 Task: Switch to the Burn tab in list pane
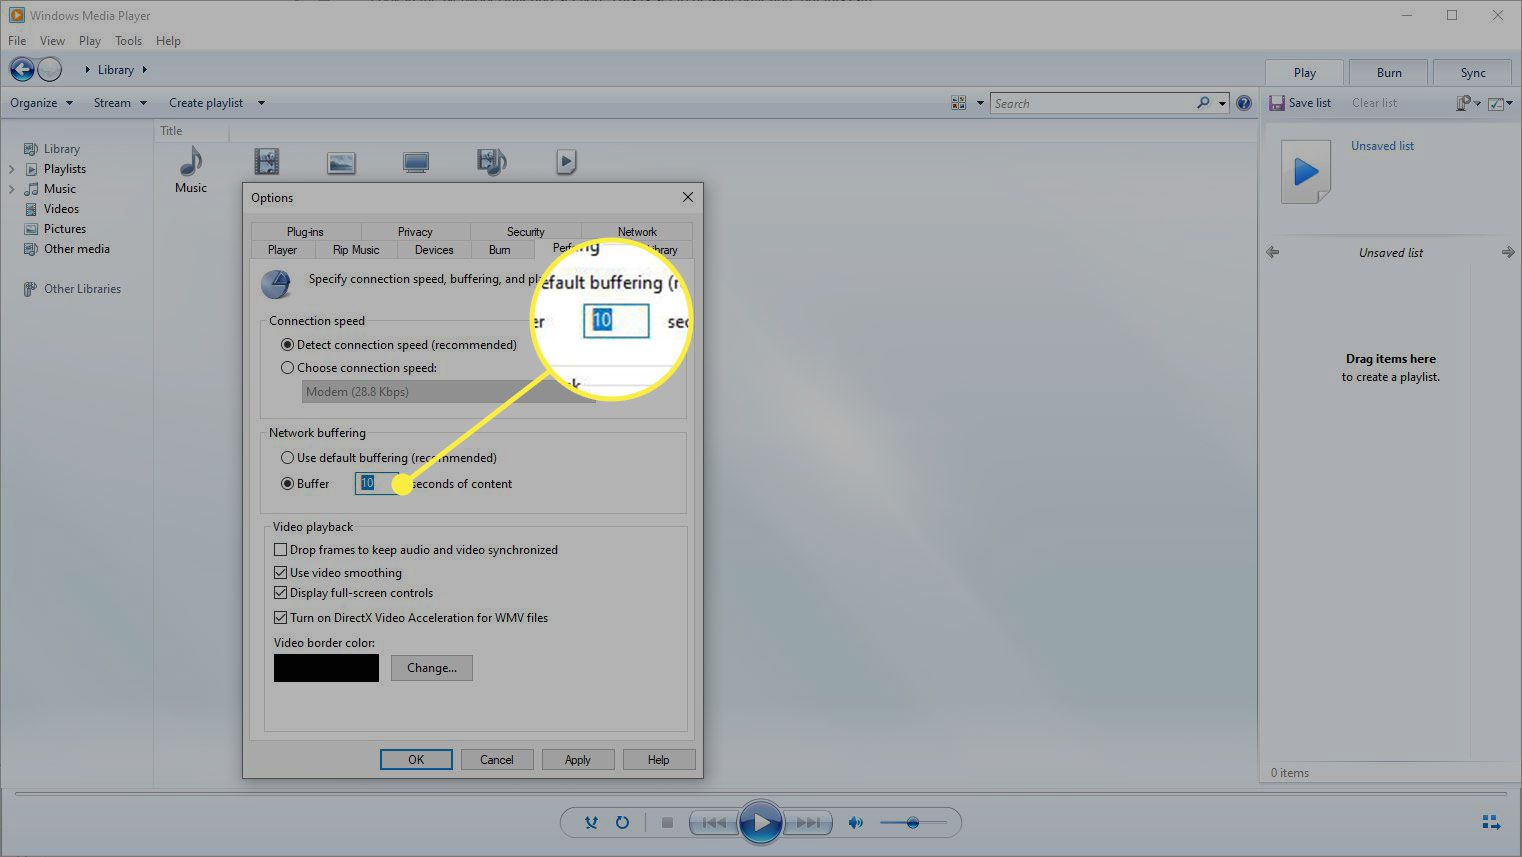pyautogui.click(x=1389, y=72)
